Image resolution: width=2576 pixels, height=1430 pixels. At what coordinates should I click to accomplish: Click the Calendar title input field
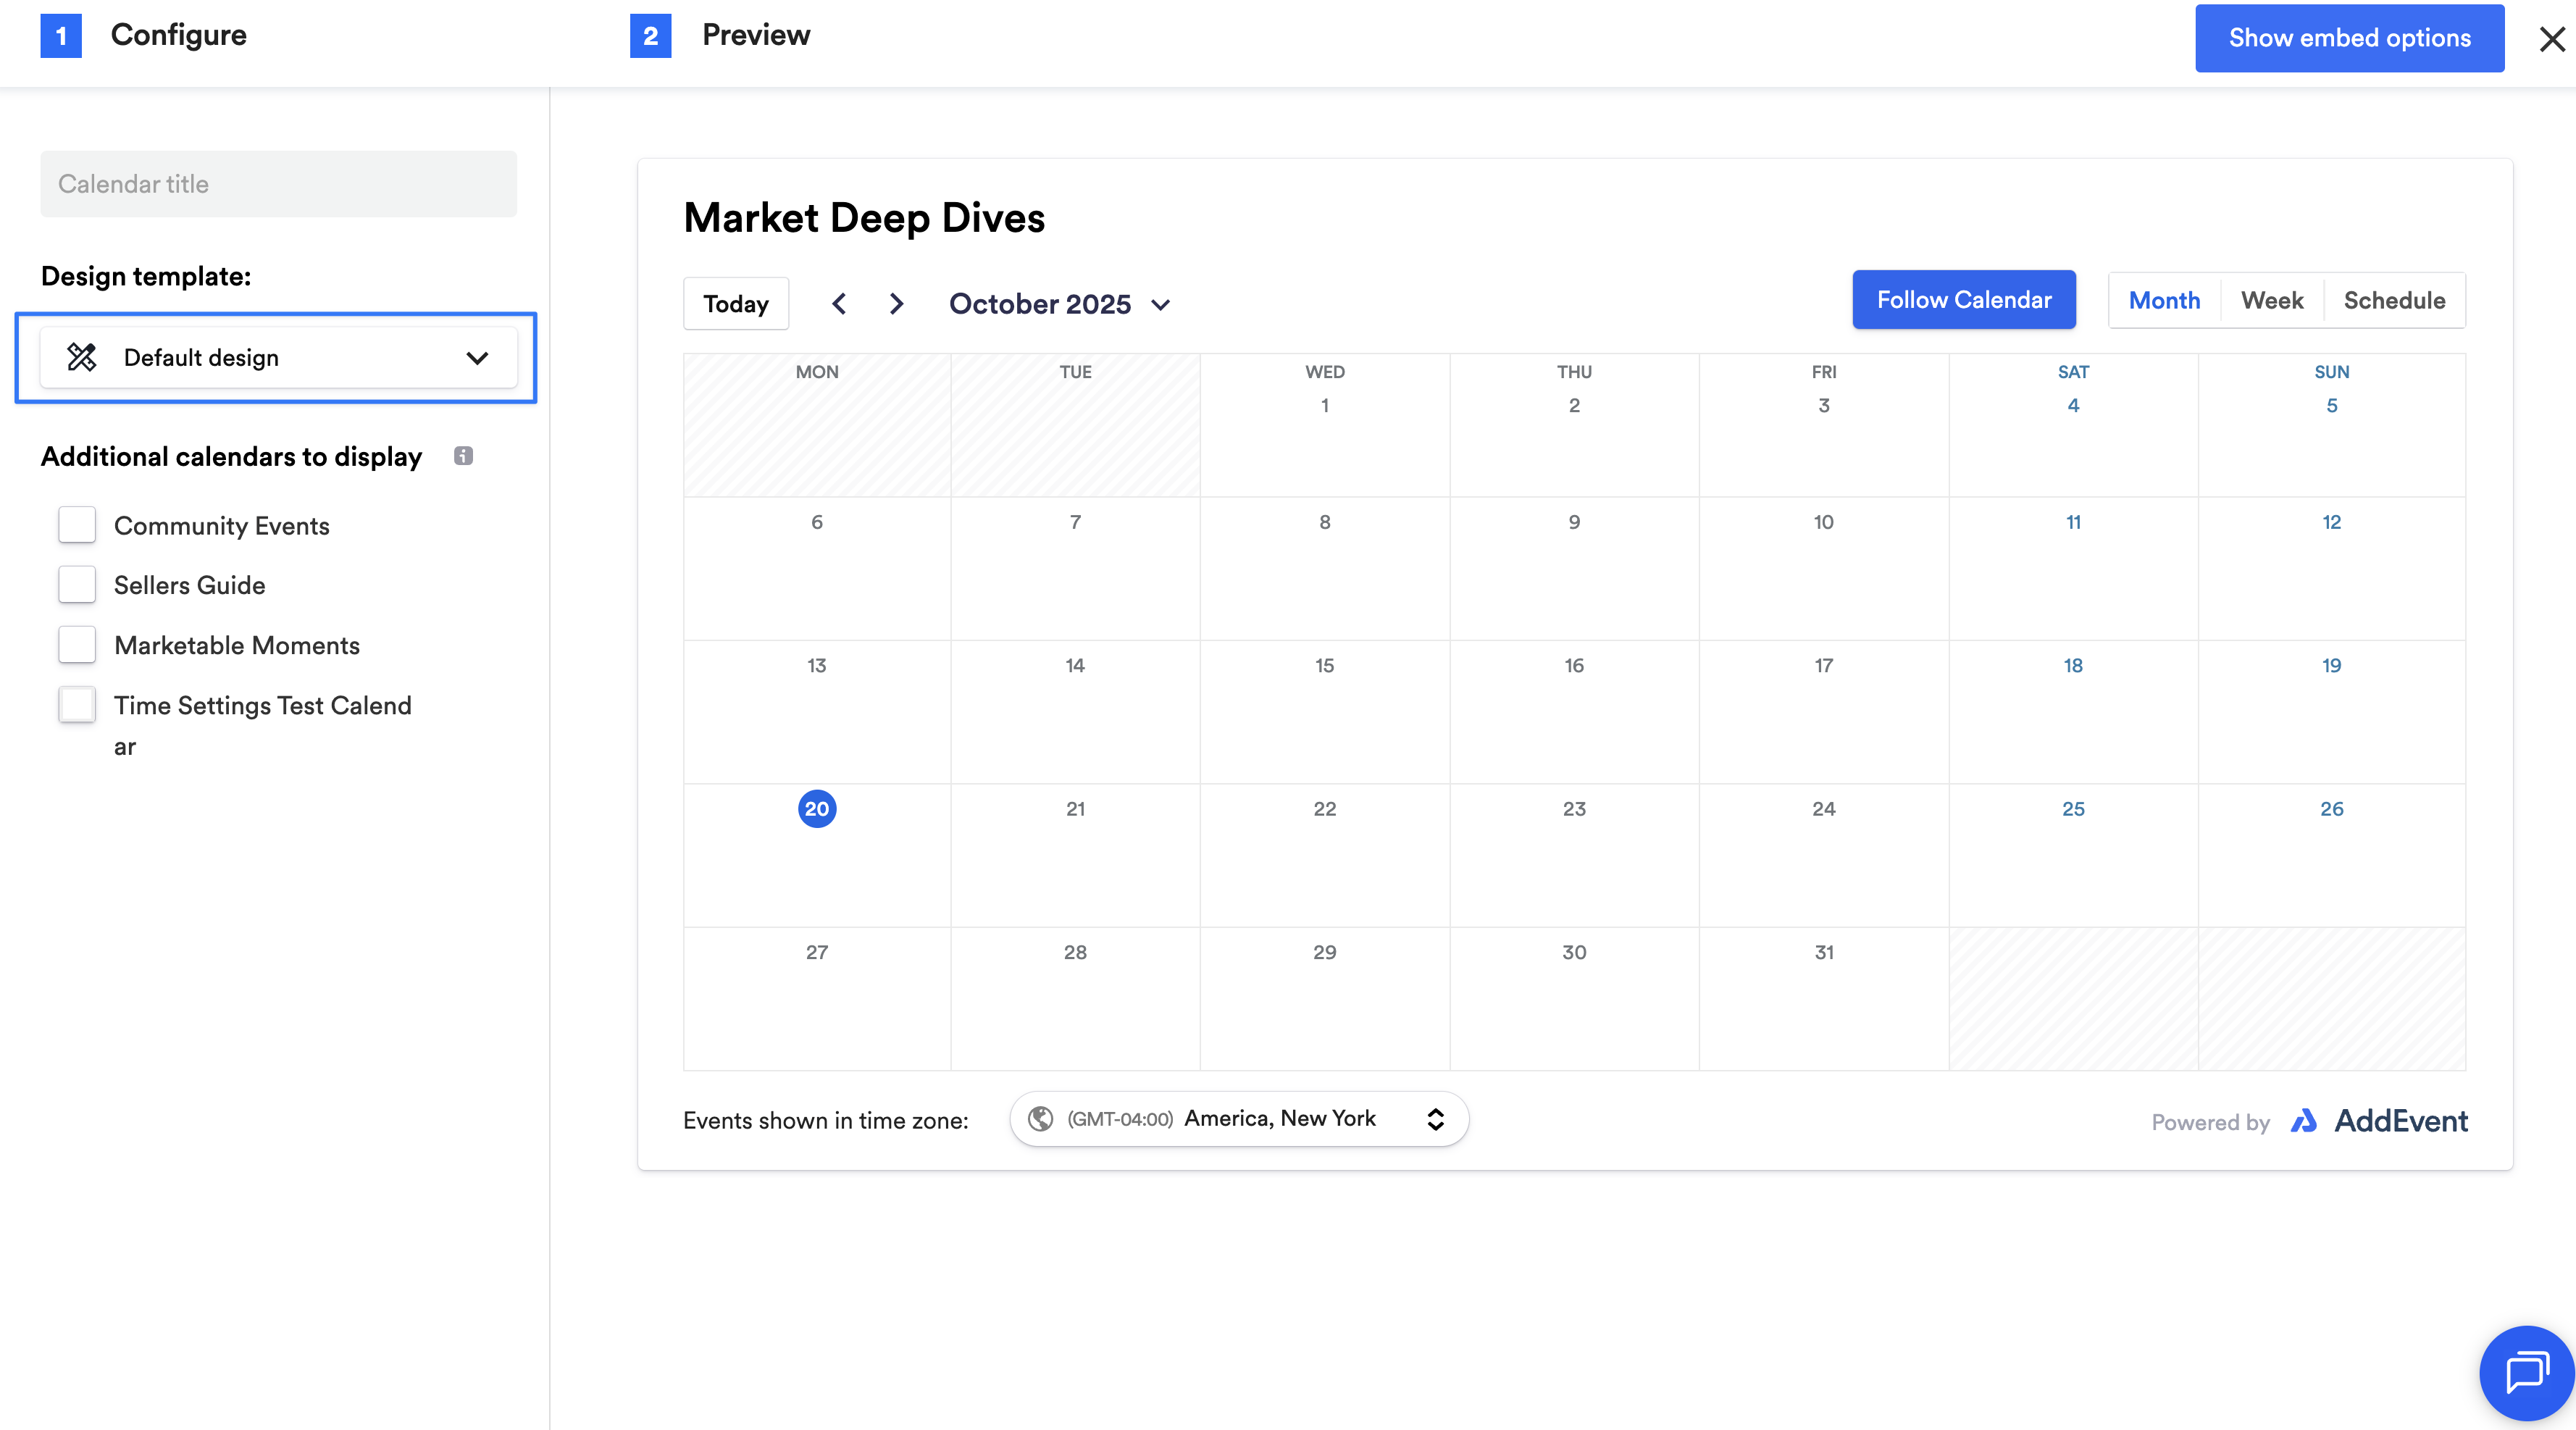pyautogui.click(x=278, y=184)
